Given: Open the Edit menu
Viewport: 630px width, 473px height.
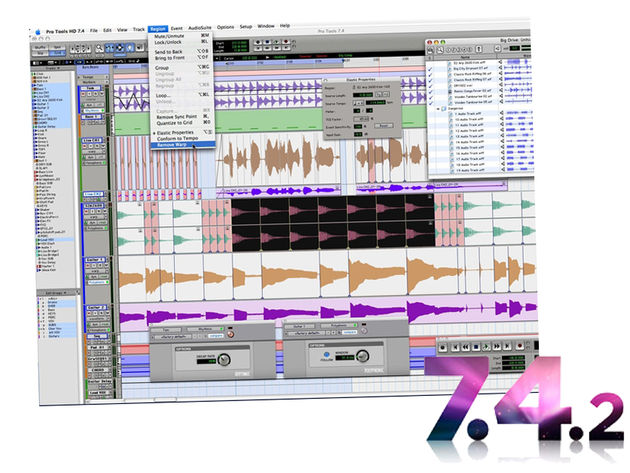Looking at the screenshot, I should tap(107, 30).
